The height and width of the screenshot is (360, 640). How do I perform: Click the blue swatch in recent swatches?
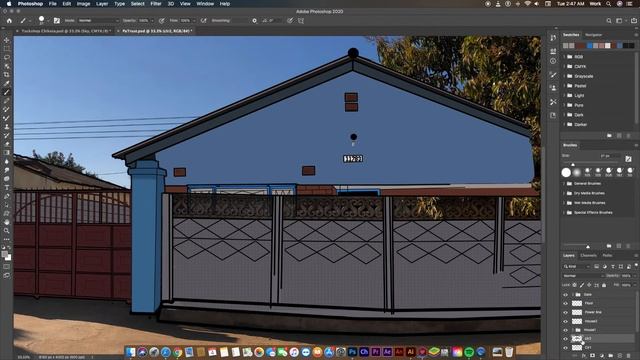[x=590, y=45]
